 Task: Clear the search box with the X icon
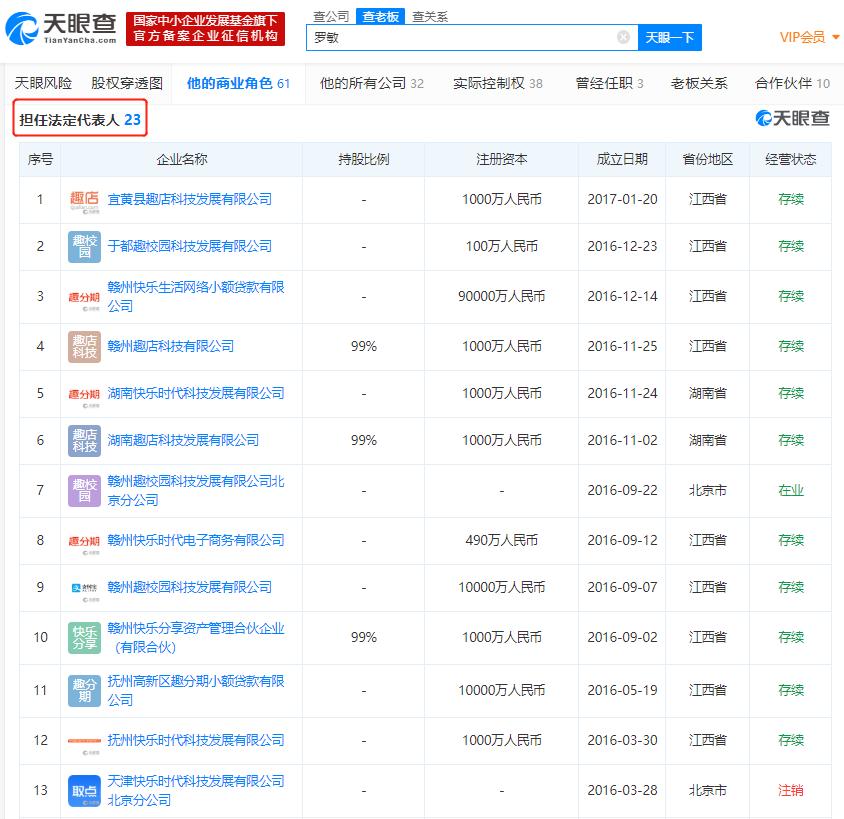click(x=623, y=36)
